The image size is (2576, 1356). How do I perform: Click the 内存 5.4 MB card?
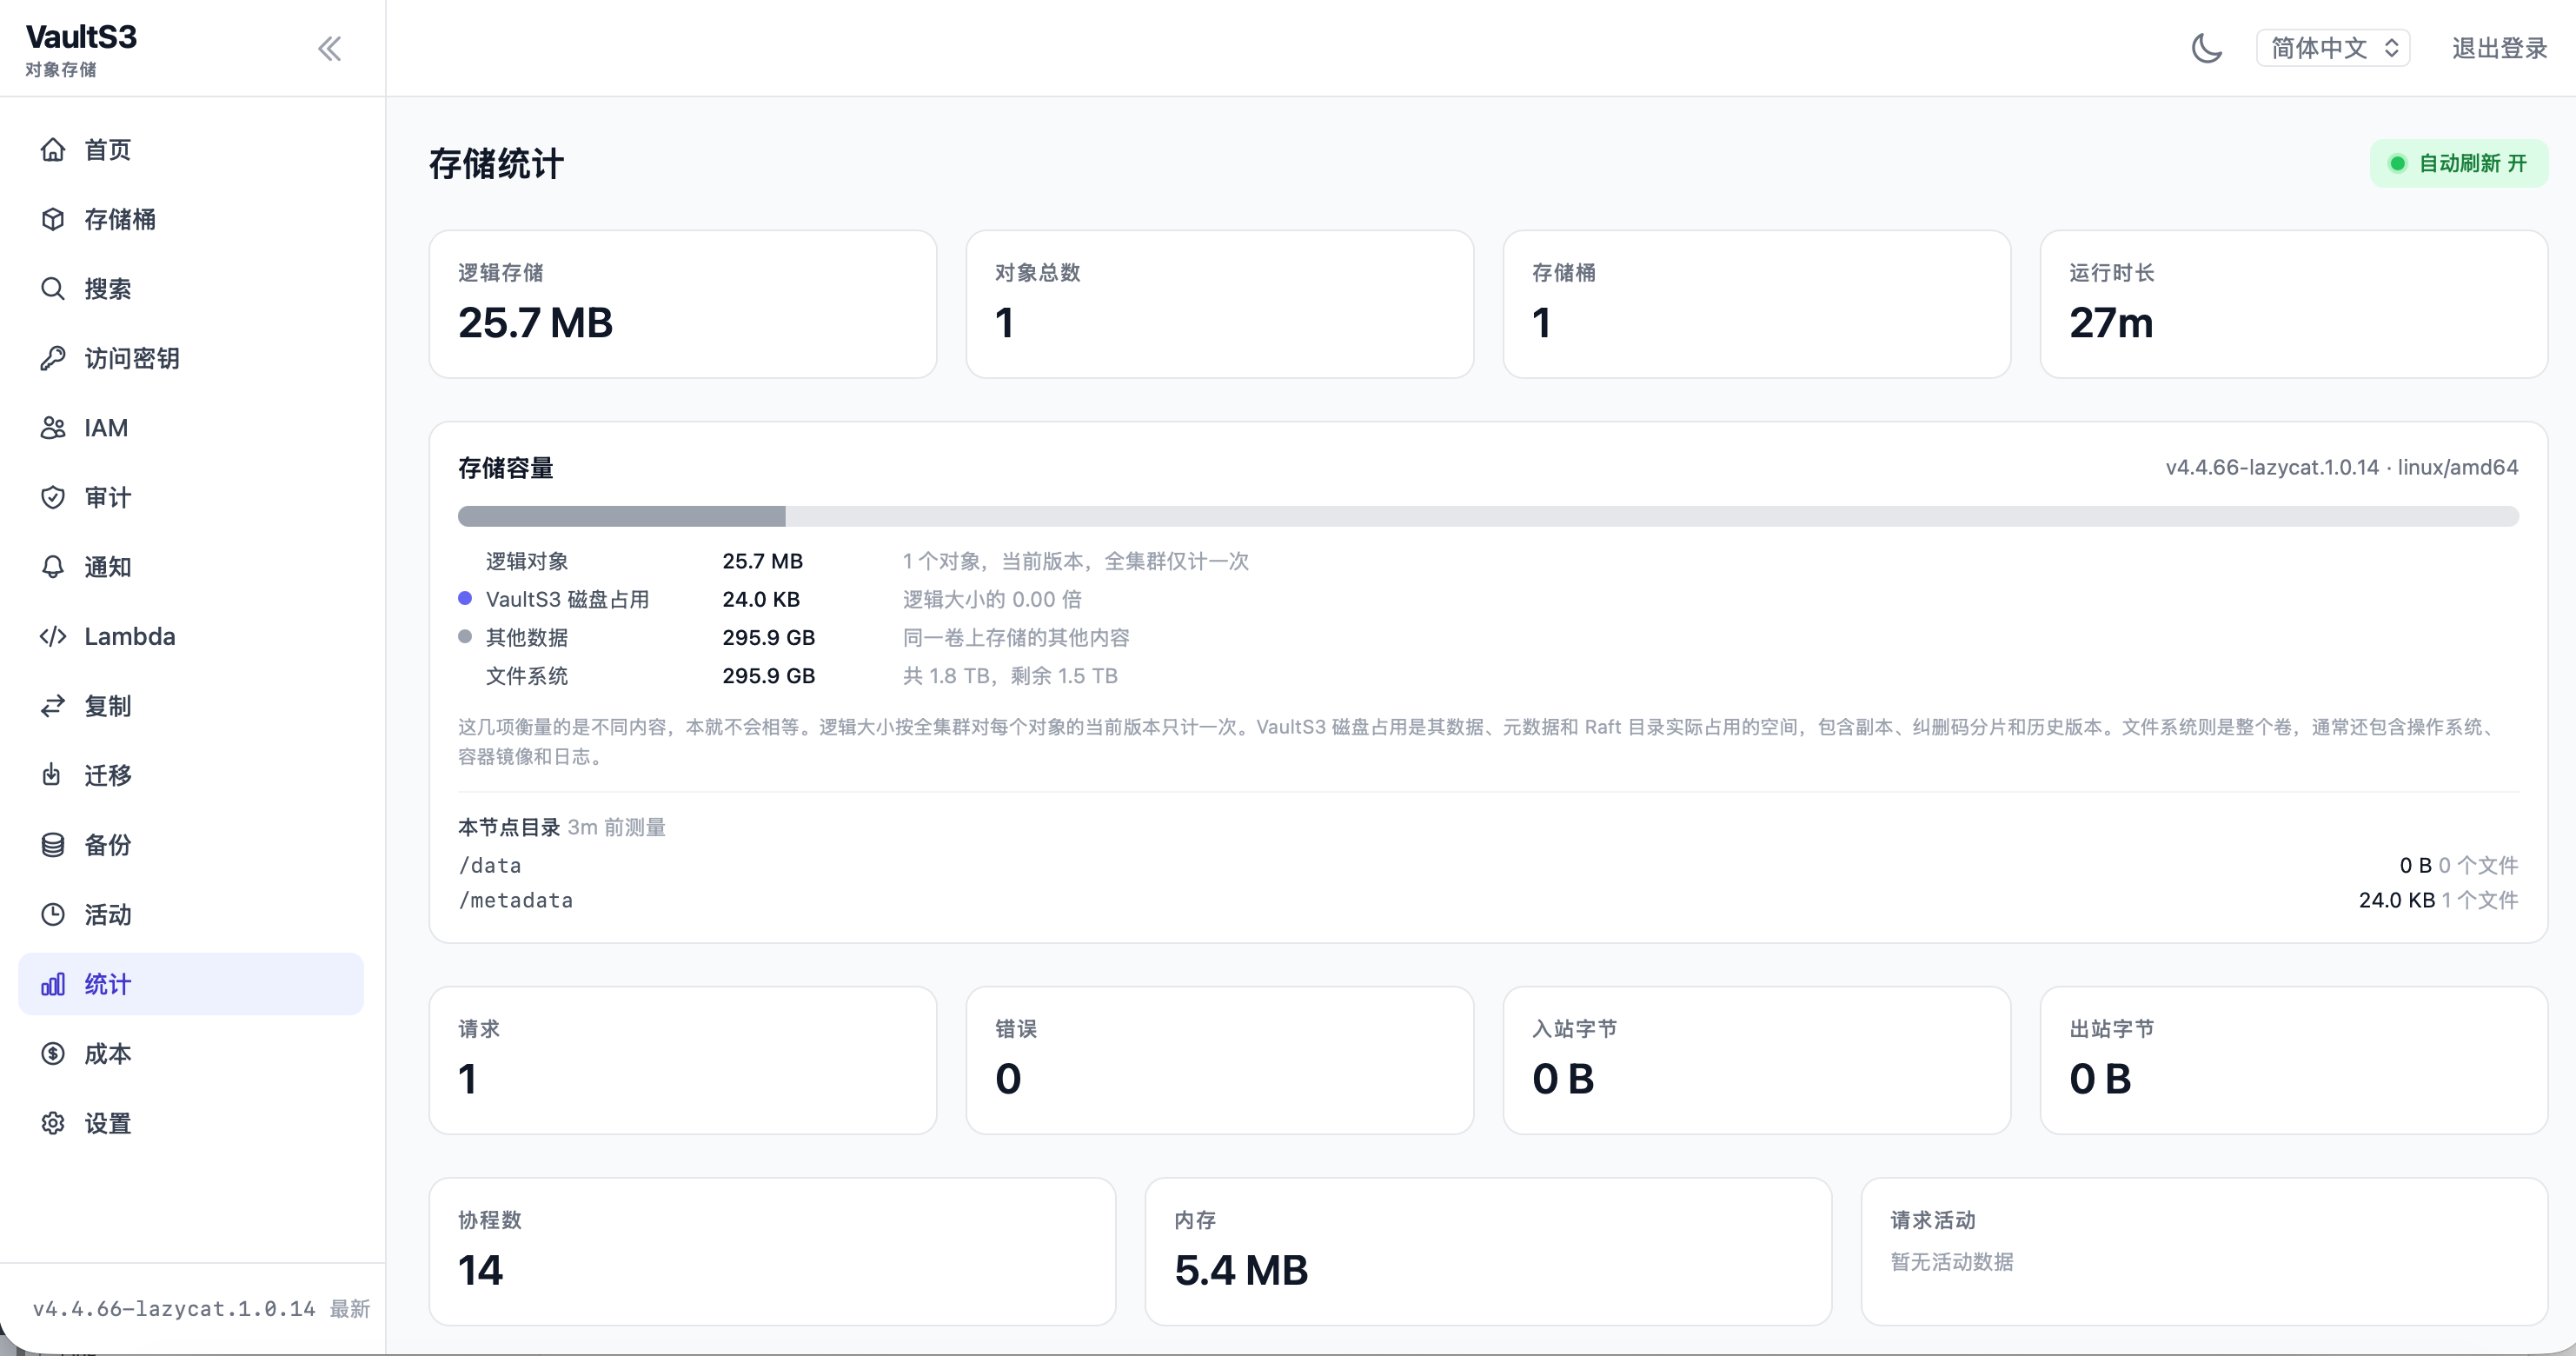coord(1488,1251)
